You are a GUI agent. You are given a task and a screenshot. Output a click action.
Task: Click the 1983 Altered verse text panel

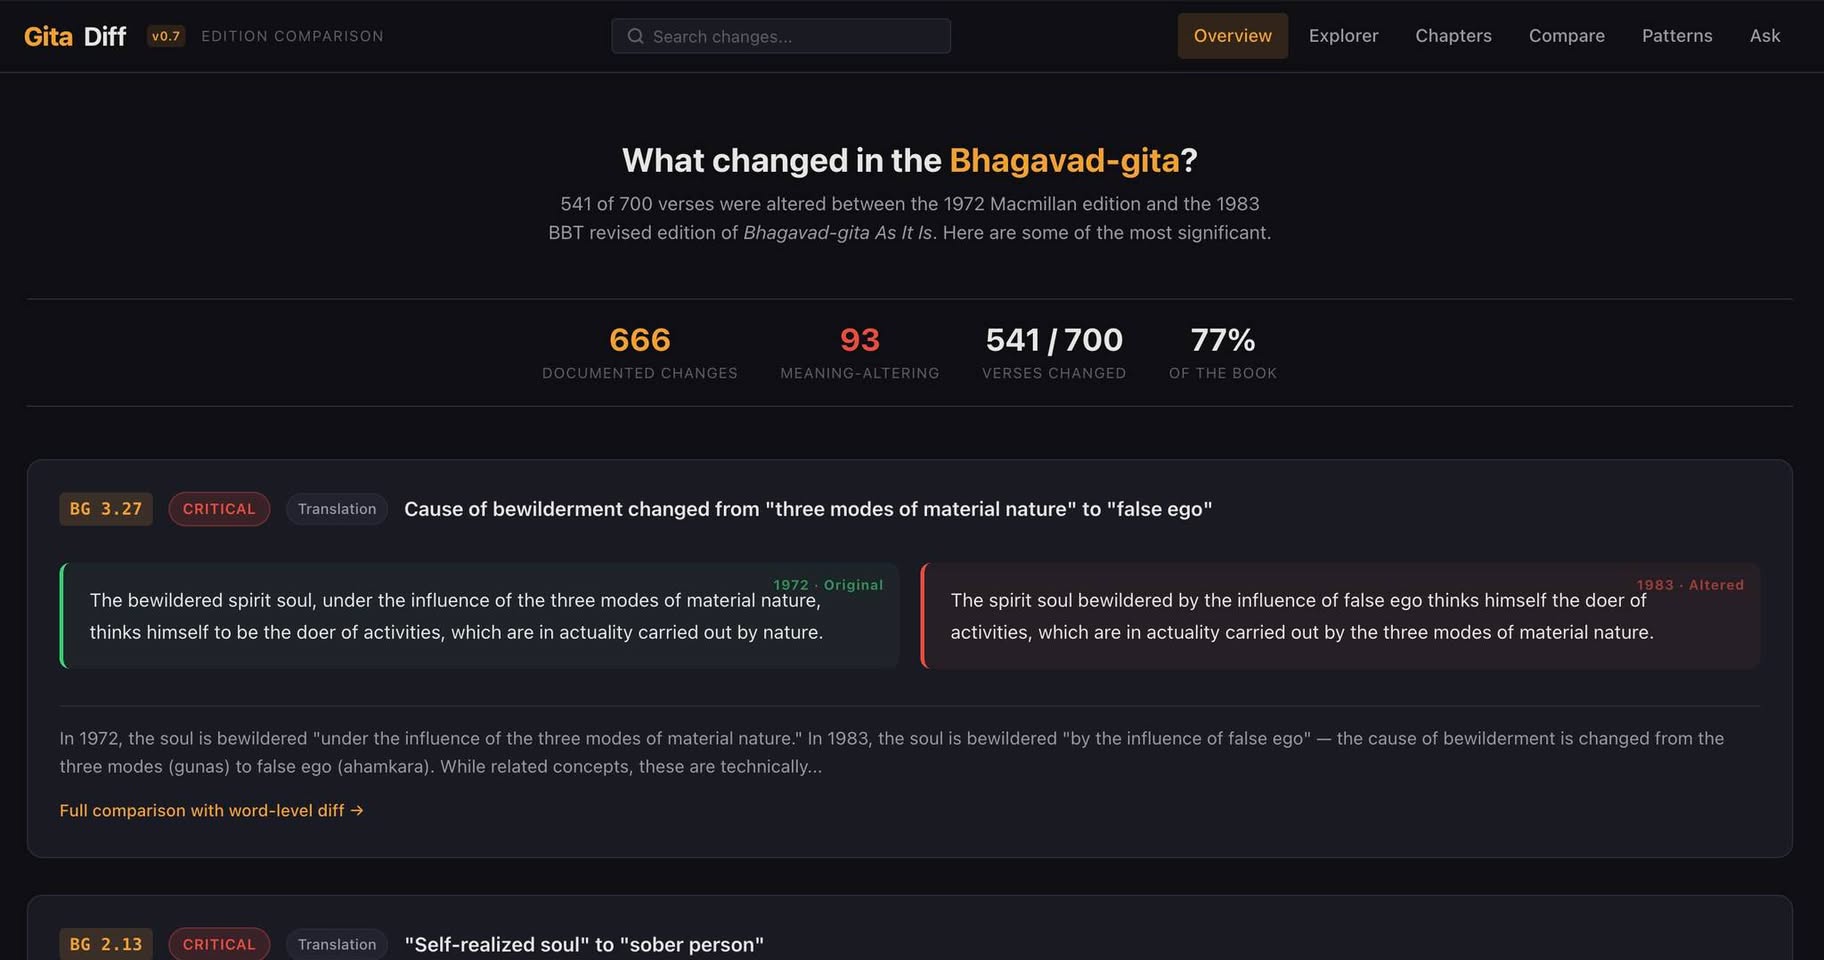tap(1340, 616)
